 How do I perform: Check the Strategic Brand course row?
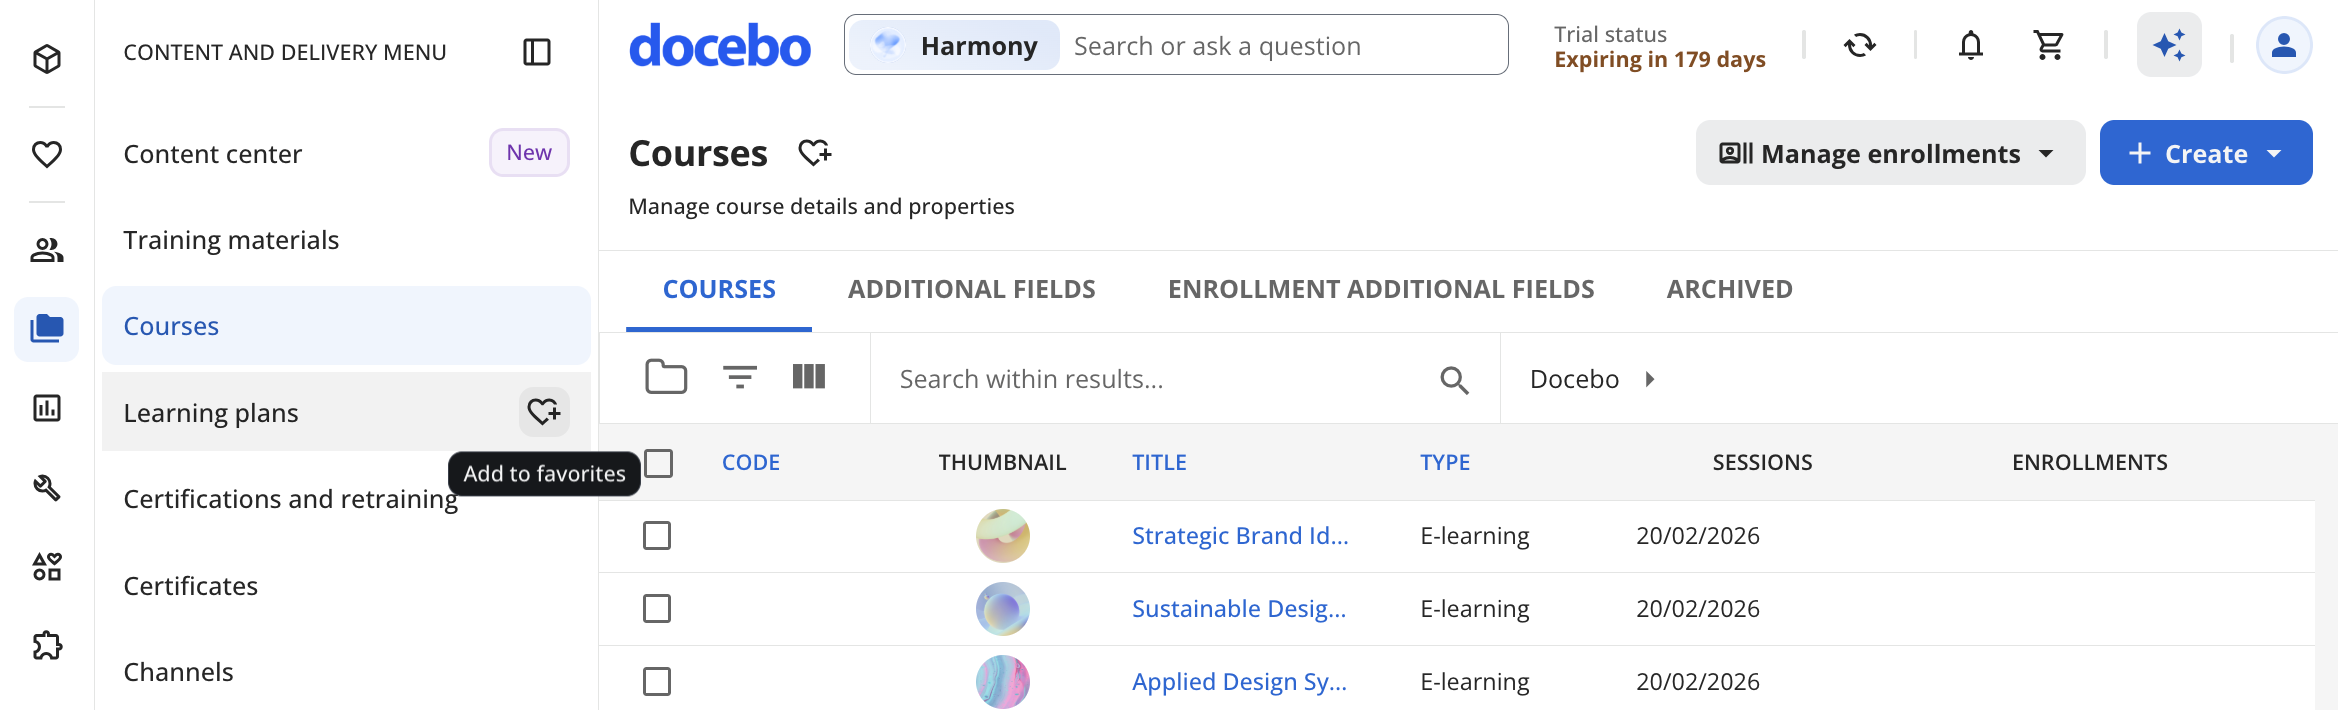click(x=657, y=536)
